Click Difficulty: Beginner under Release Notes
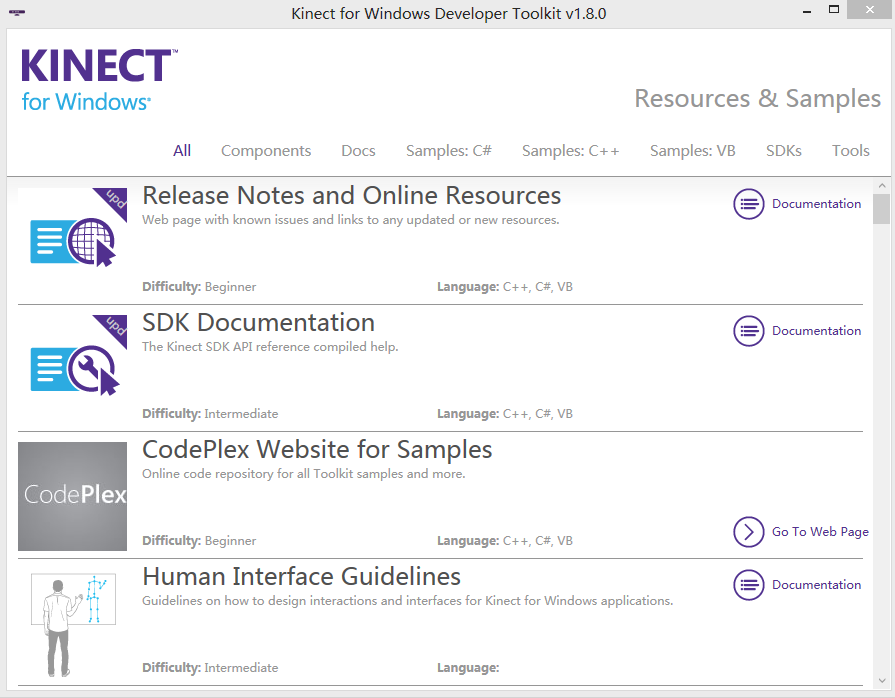 [x=199, y=287]
